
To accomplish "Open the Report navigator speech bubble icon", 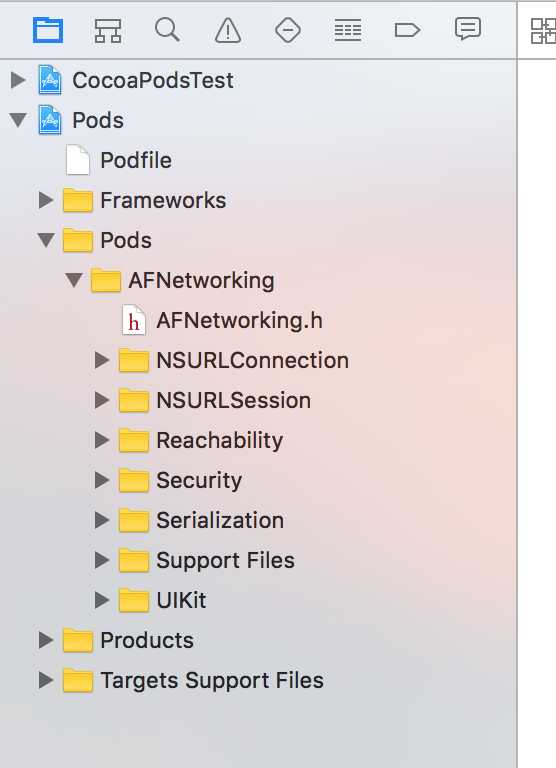I will pyautogui.click(x=468, y=29).
